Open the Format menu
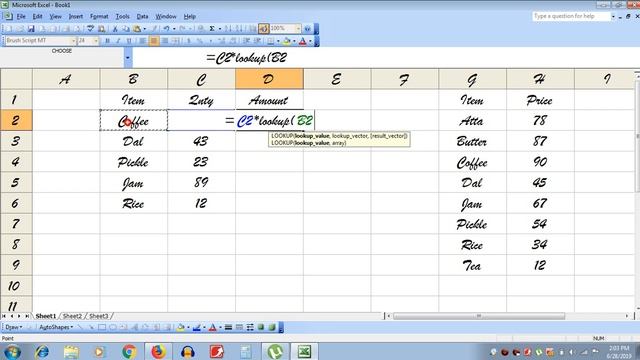The image size is (640, 360). 99,16
